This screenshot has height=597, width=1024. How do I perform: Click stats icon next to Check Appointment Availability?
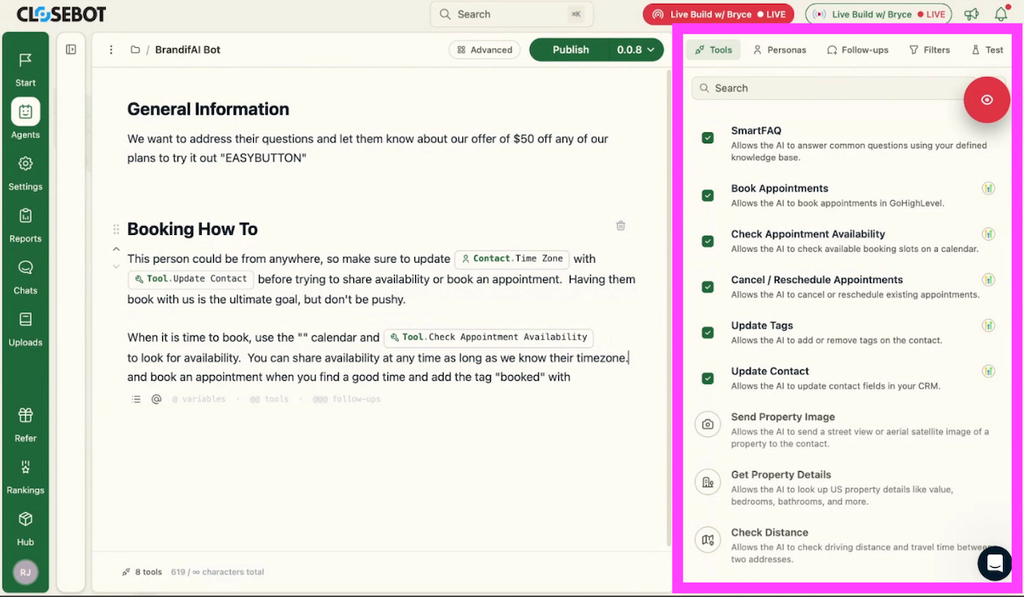(988, 234)
